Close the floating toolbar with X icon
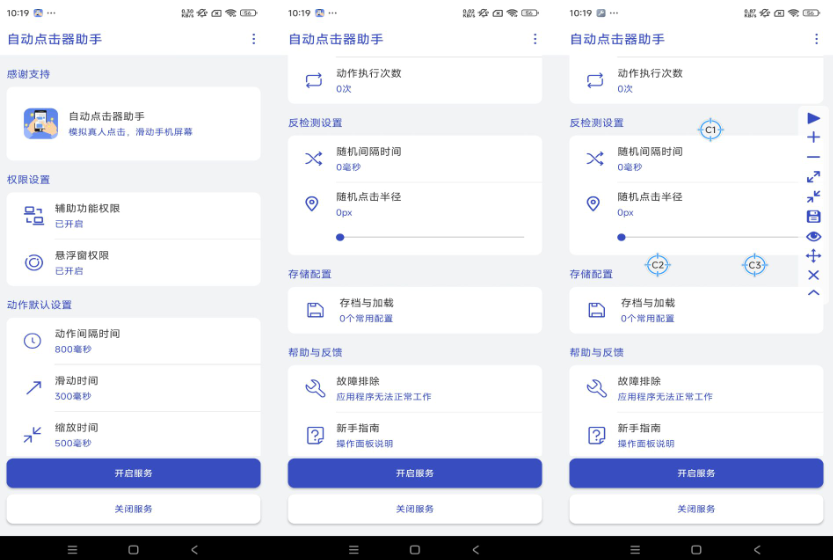This screenshot has width=833, height=560. click(x=813, y=275)
